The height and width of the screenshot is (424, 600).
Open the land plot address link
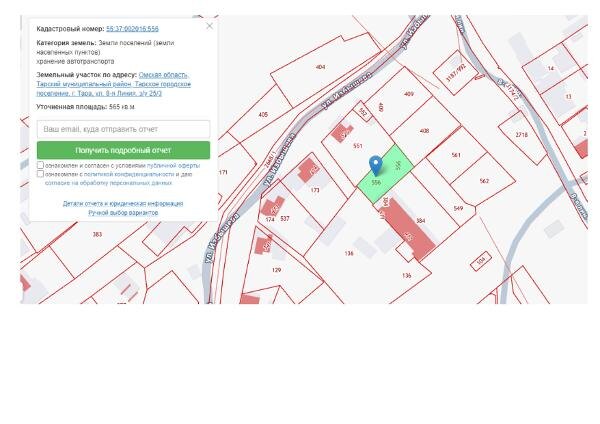[114, 84]
